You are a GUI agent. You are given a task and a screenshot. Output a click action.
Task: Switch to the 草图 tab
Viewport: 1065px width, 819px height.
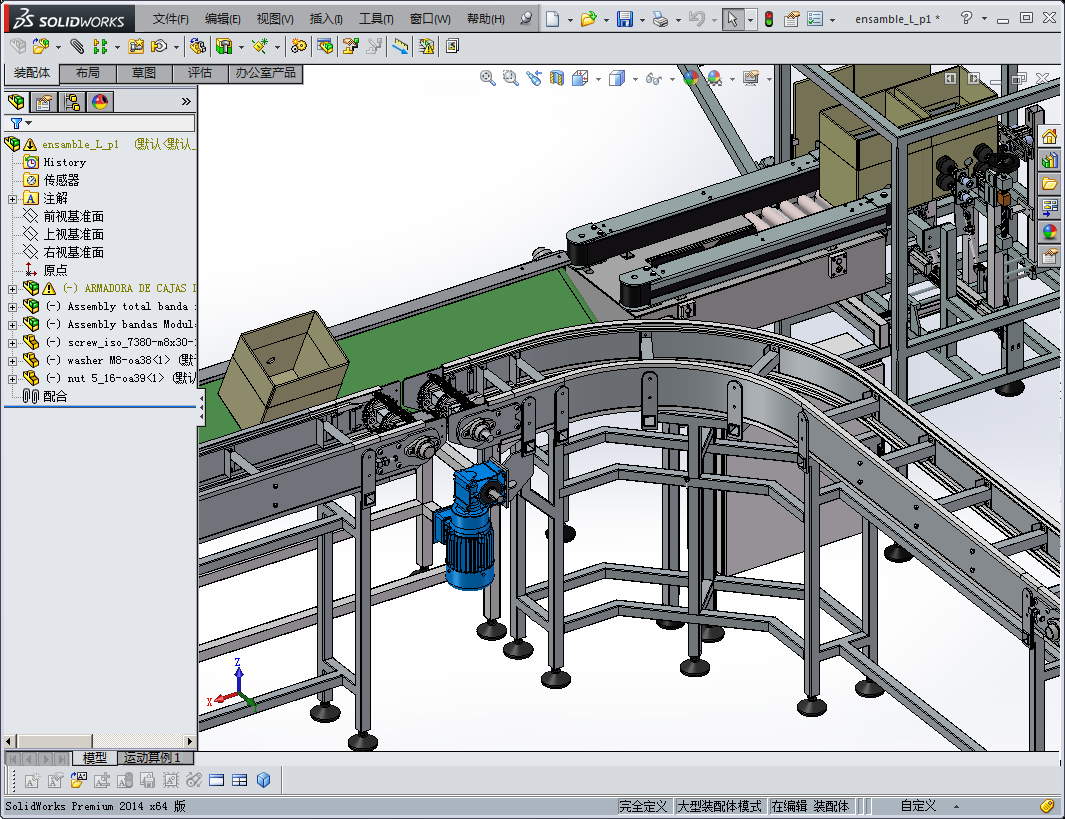click(144, 73)
